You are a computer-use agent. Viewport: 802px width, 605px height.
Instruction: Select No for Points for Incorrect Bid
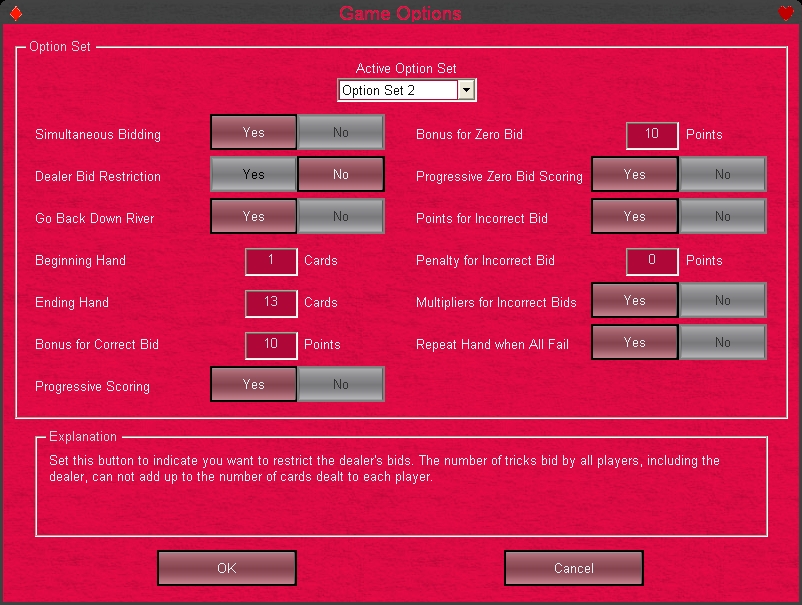(722, 216)
